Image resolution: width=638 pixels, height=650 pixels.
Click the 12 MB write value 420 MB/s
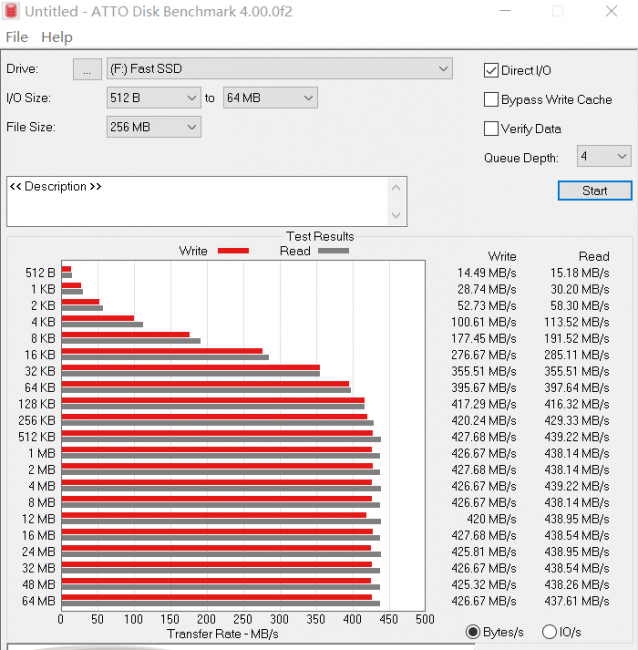coord(492,519)
